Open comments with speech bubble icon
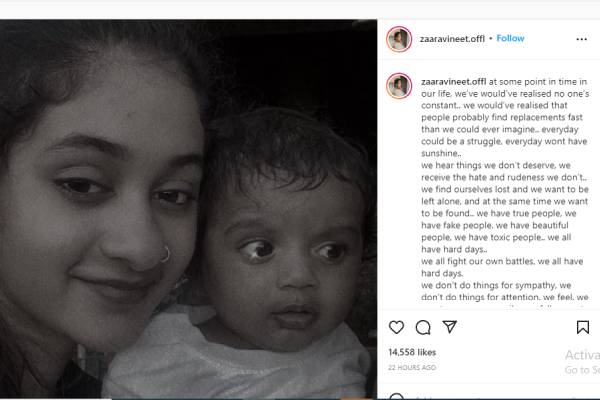Screen dimensions: 600x400 pos(423,327)
